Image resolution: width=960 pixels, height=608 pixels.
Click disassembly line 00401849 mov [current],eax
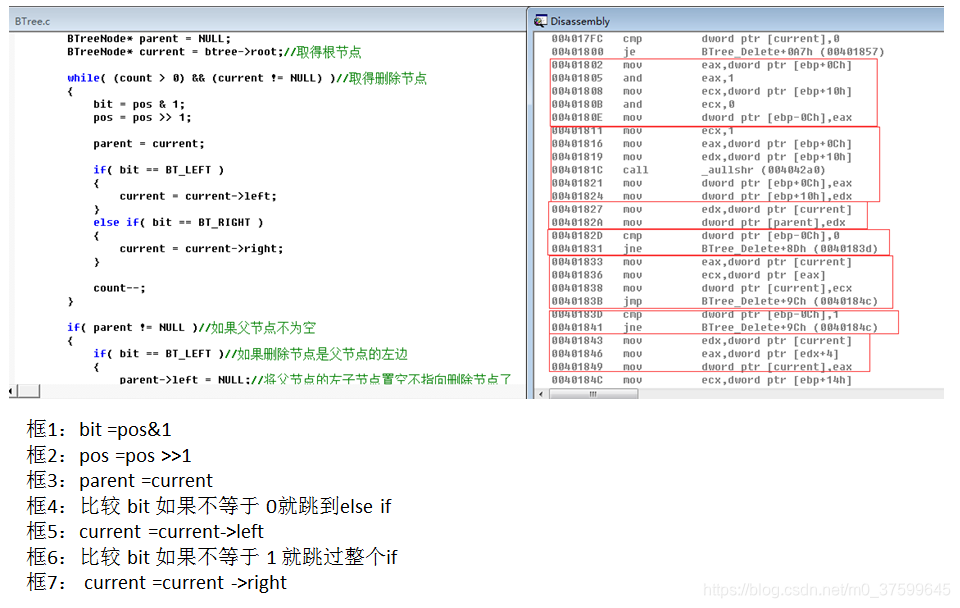(702, 367)
